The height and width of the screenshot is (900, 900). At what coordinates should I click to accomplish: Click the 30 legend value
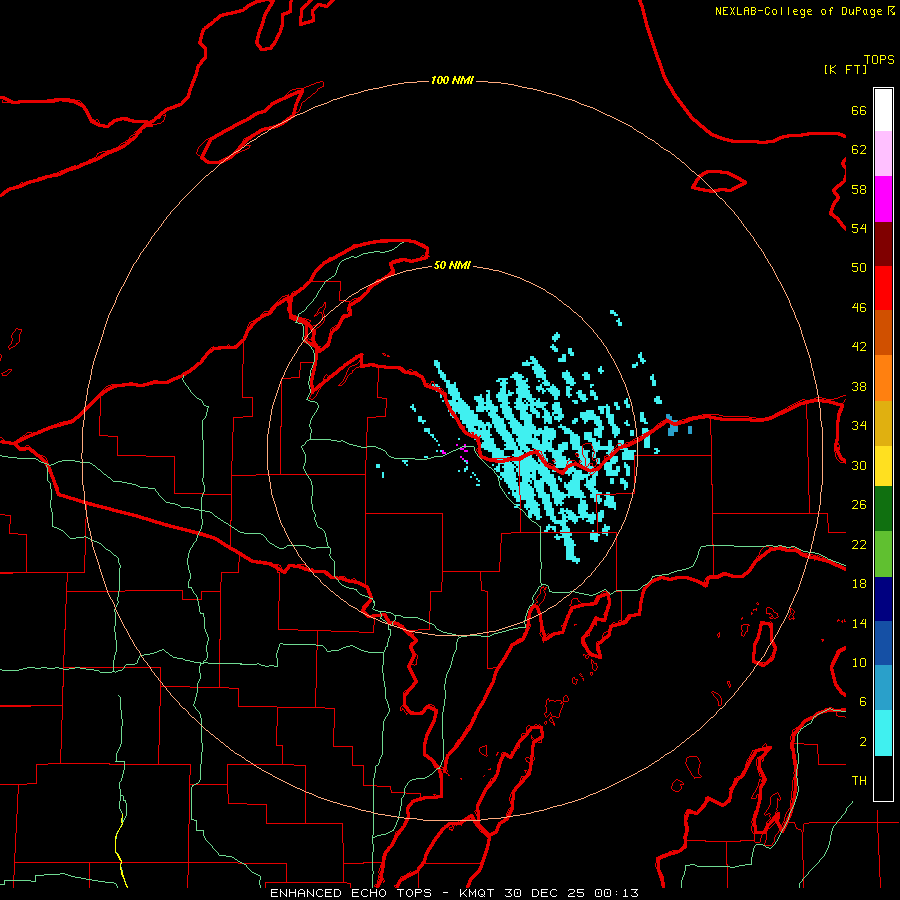click(859, 465)
